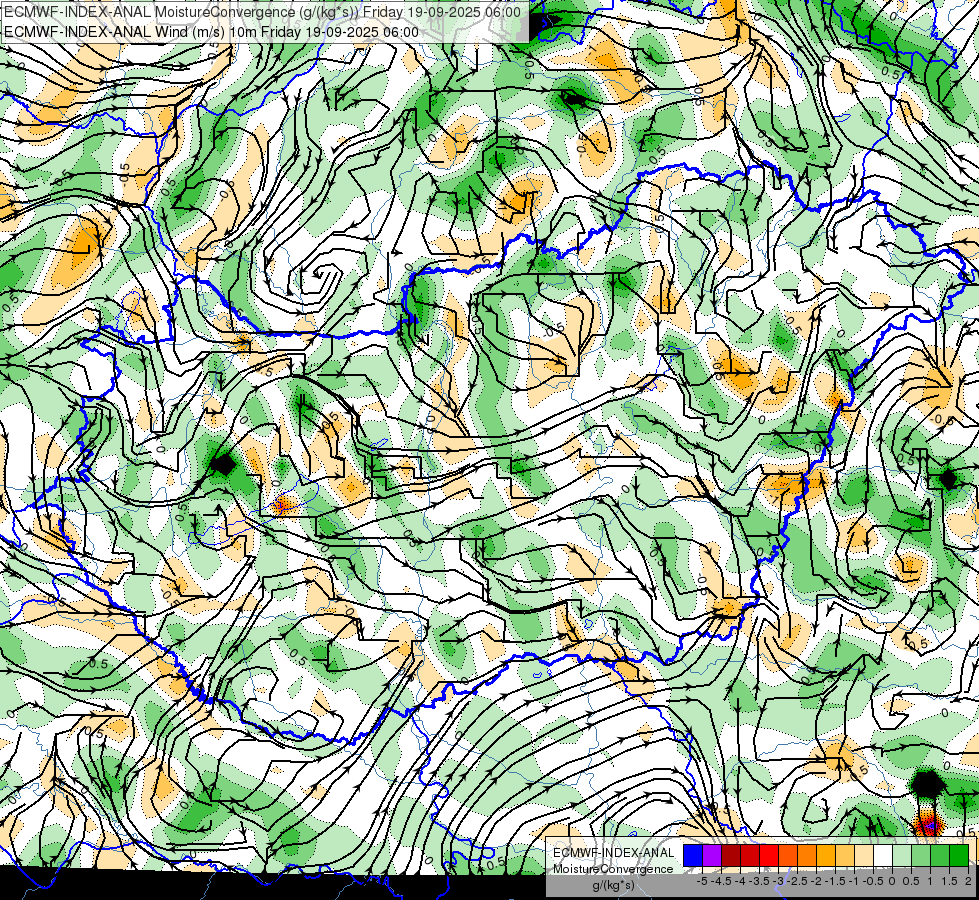This screenshot has height=900, width=979.
Task: Pick the darkest green legend swatch before 2
Action: (959, 856)
